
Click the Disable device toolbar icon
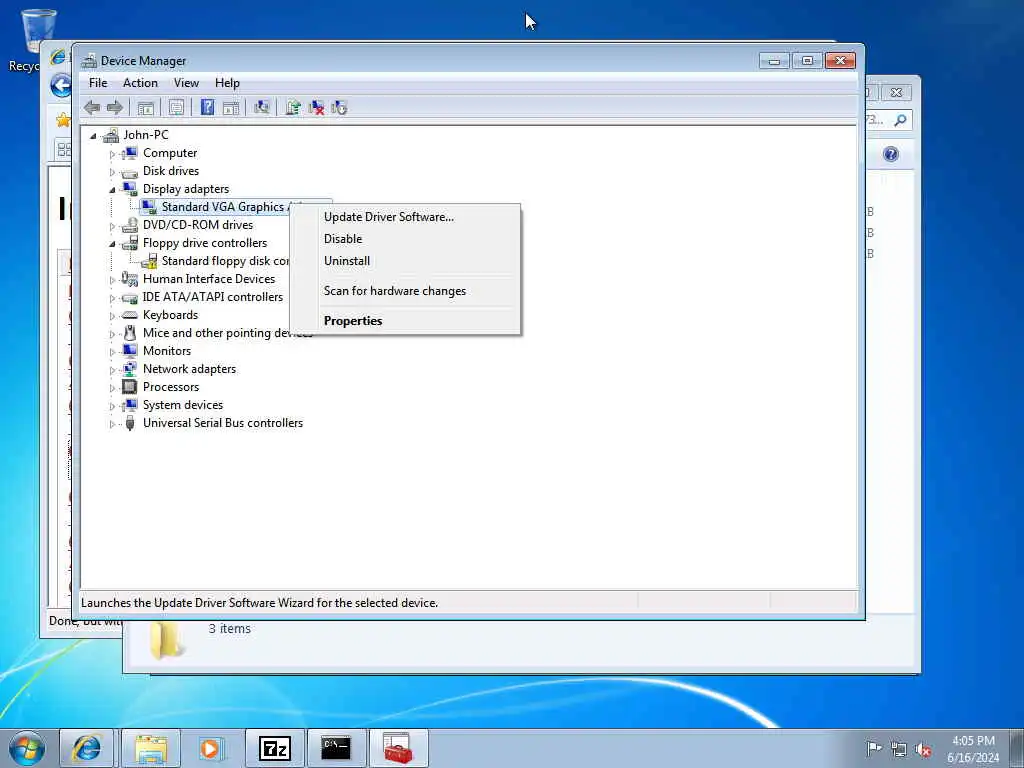point(340,108)
